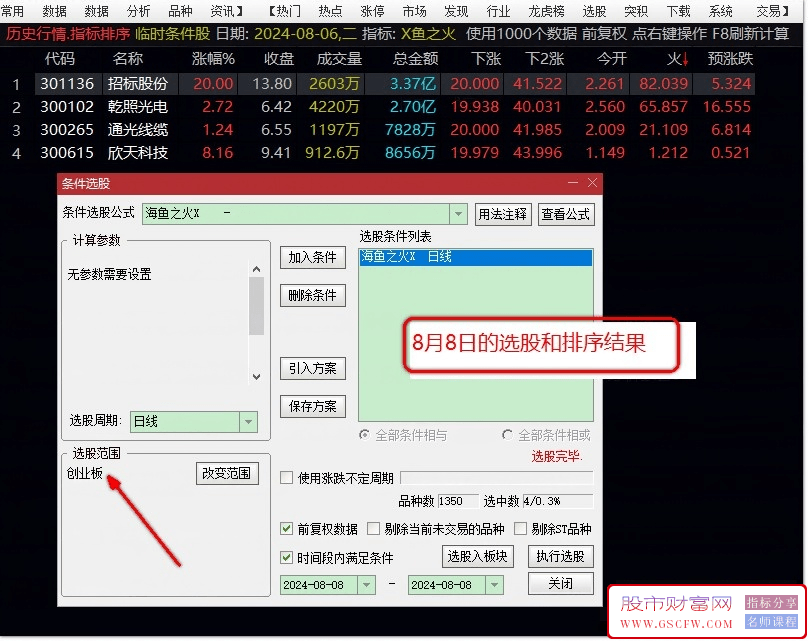
Task: Click the 代码 column header
Action: pyautogui.click(x=60, y=59)
